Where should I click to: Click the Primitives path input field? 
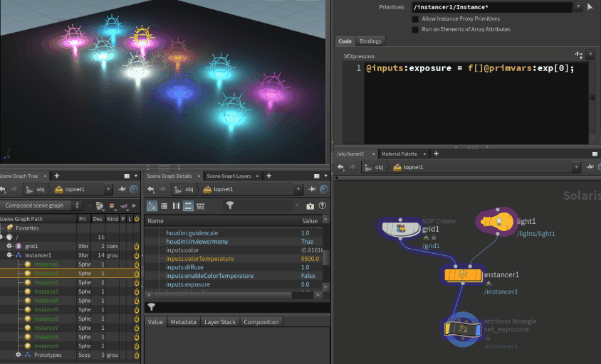point(492,7)
